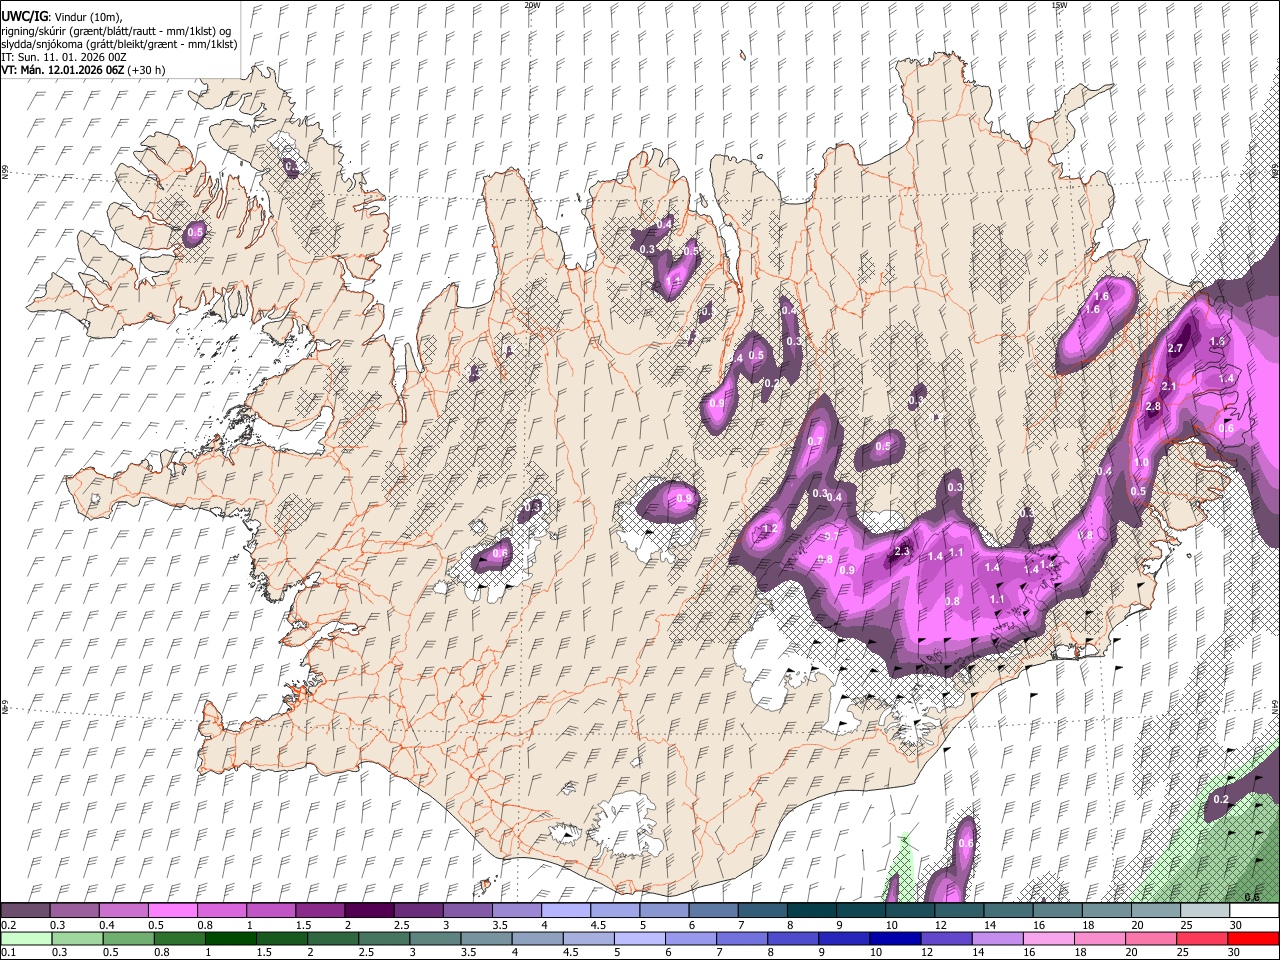
Task: Click the 15W longitude label
Action: point(1059,5)
